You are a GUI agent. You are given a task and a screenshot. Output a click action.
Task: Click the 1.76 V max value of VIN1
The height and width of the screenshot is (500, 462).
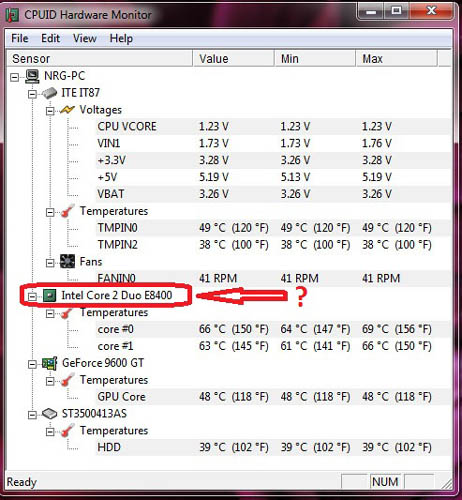pyautogui.click(x=377, y=143)
